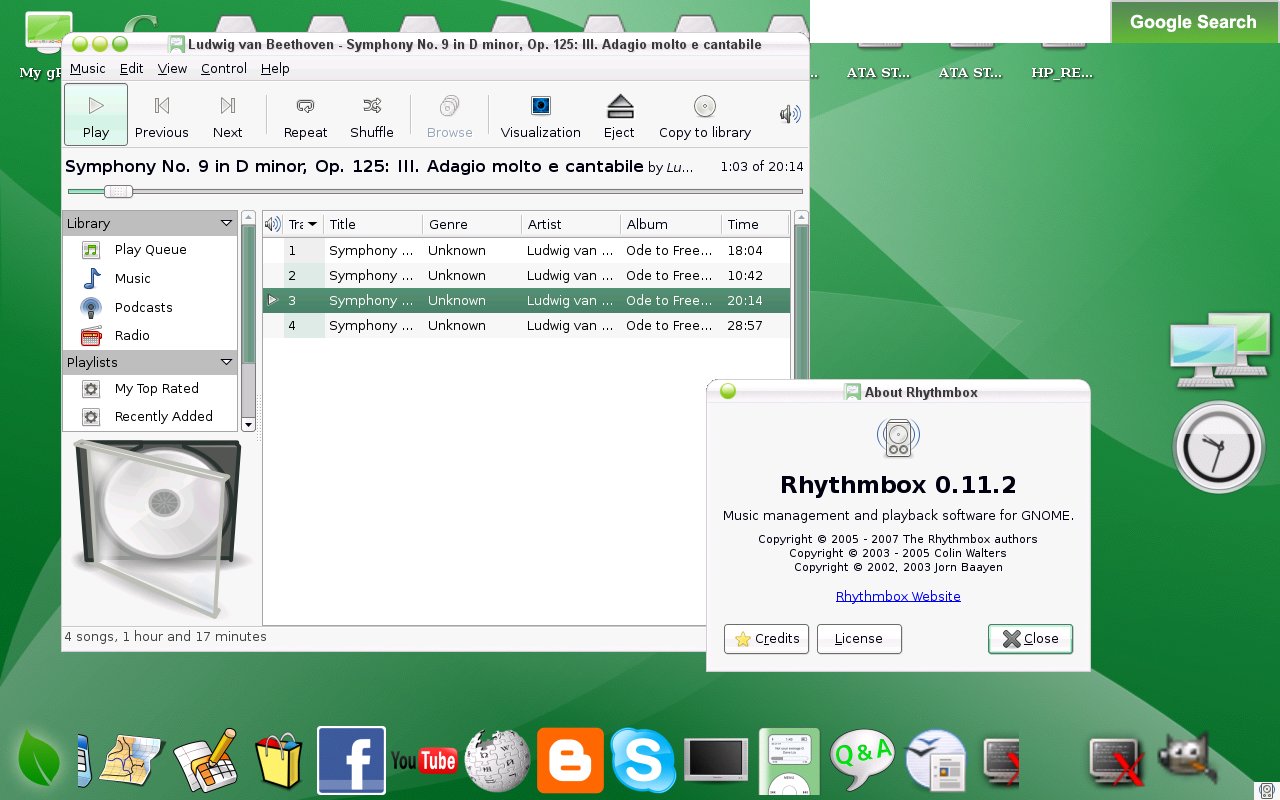This screenshot has height=800, width=1280.
Task: Select track 4 lasting 28:57
Action: click(x=527, y=325)
